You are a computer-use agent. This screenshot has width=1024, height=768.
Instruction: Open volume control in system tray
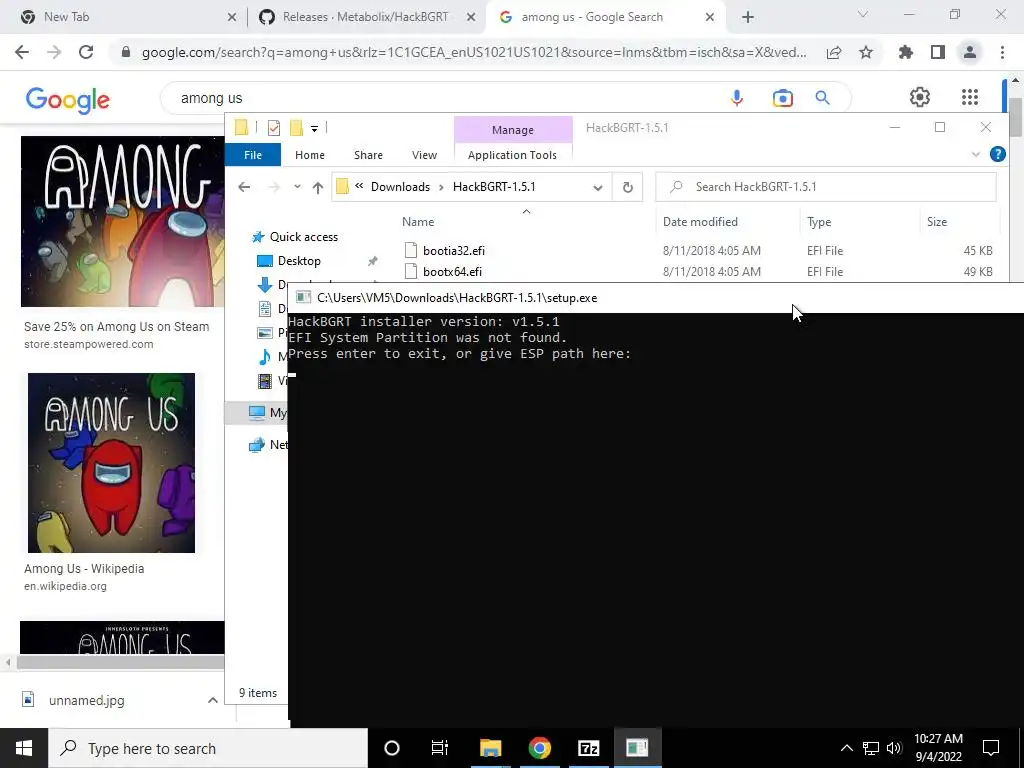click(894, 748)
